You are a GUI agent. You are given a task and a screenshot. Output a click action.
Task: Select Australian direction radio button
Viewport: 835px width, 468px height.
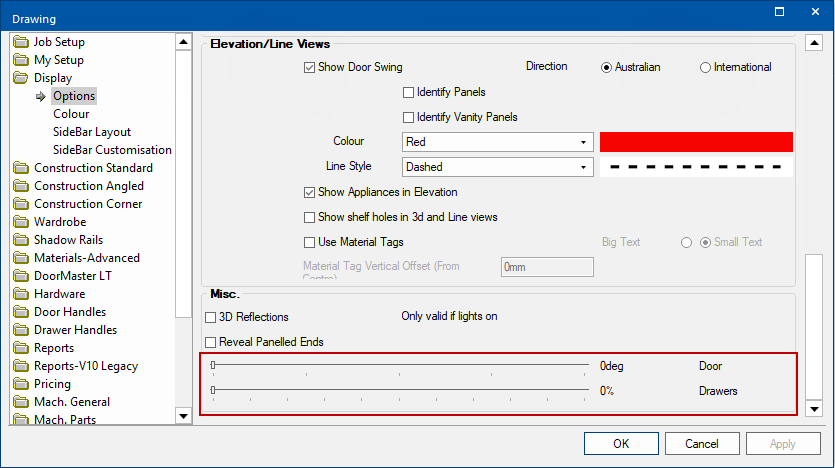coord(606,68)
